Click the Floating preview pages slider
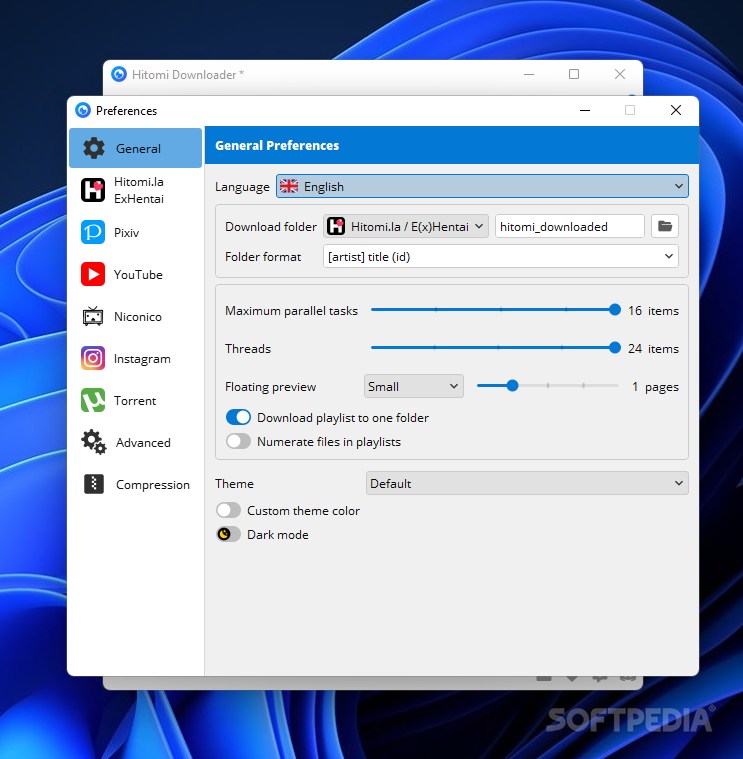743x759 pixels. (x=547, y=386)
